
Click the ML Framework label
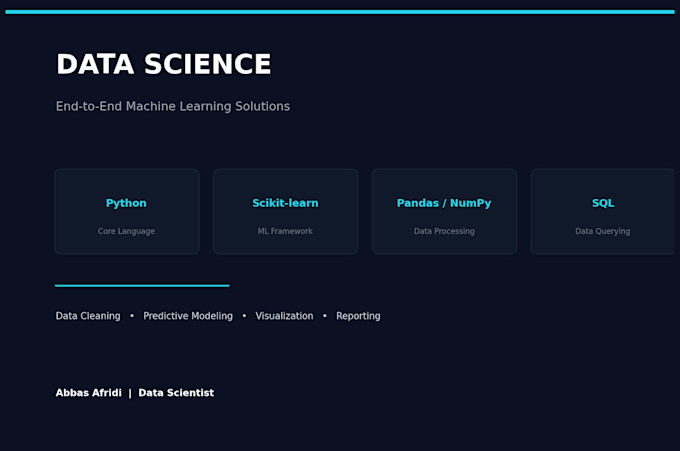[285, 231]
